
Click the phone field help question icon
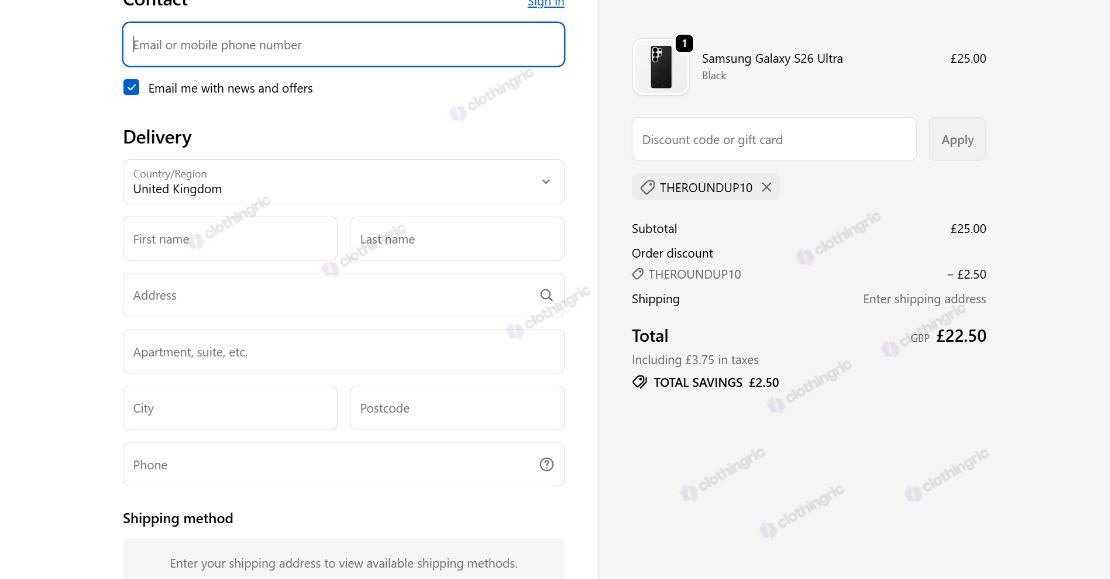click(x=546, y=464)
